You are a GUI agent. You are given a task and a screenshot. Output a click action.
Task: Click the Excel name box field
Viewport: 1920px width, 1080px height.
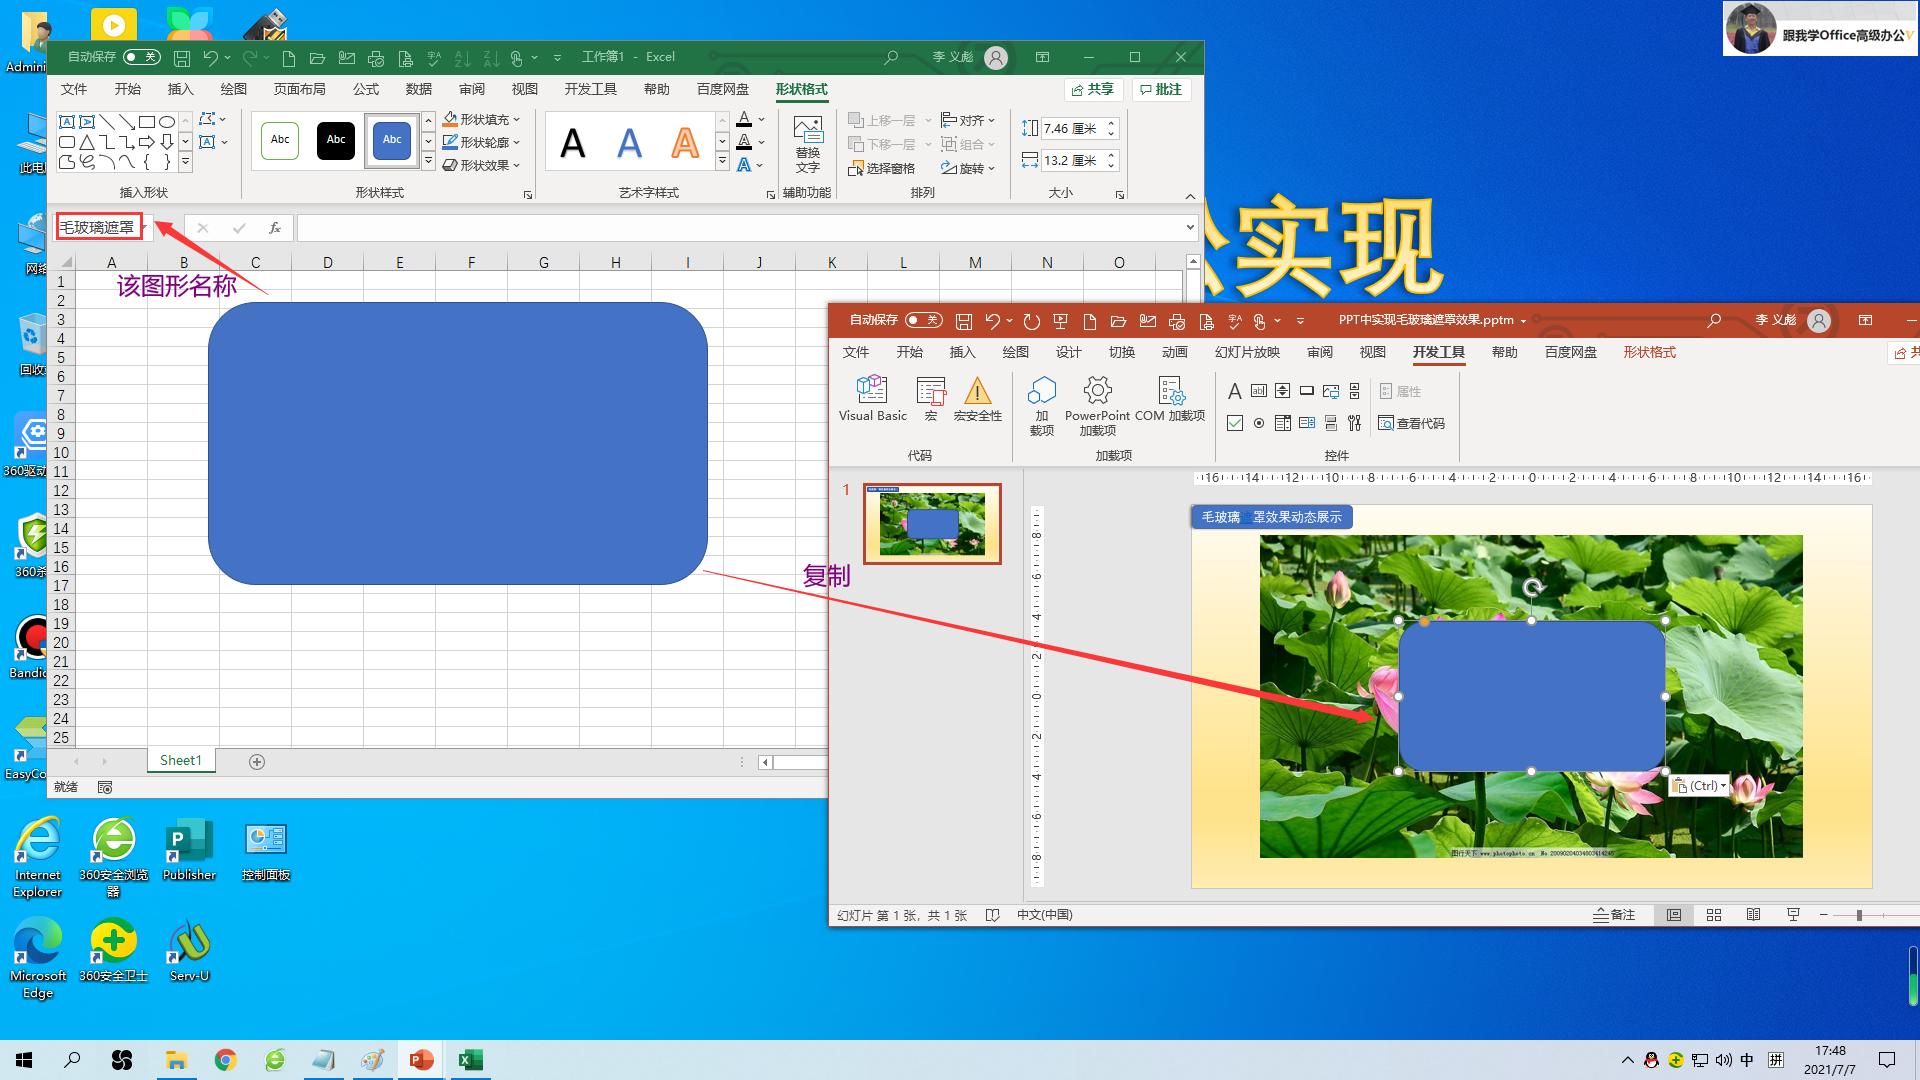pyautogui.click(x=97, y=227)
